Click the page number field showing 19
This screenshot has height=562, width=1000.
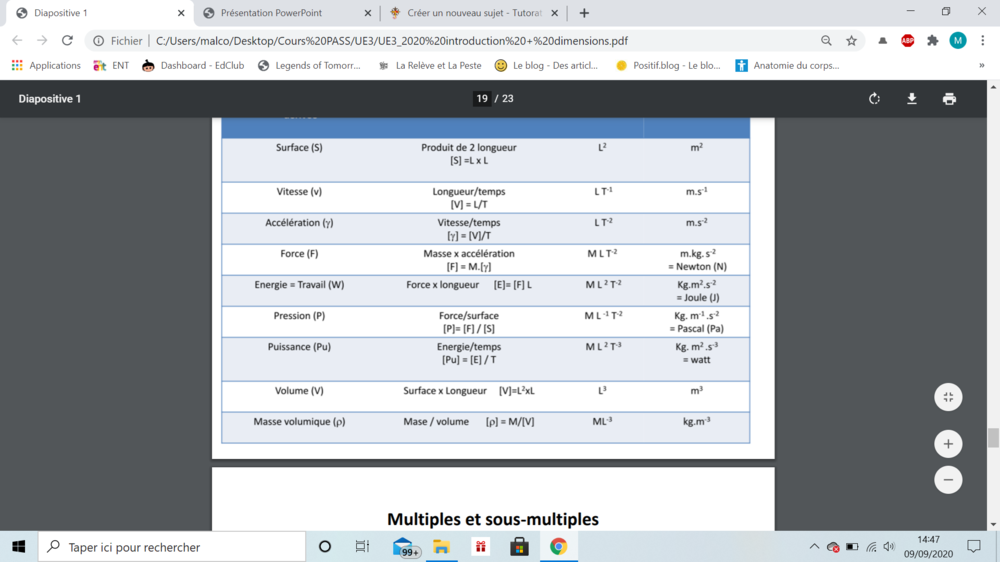click(x=482, y=99)
